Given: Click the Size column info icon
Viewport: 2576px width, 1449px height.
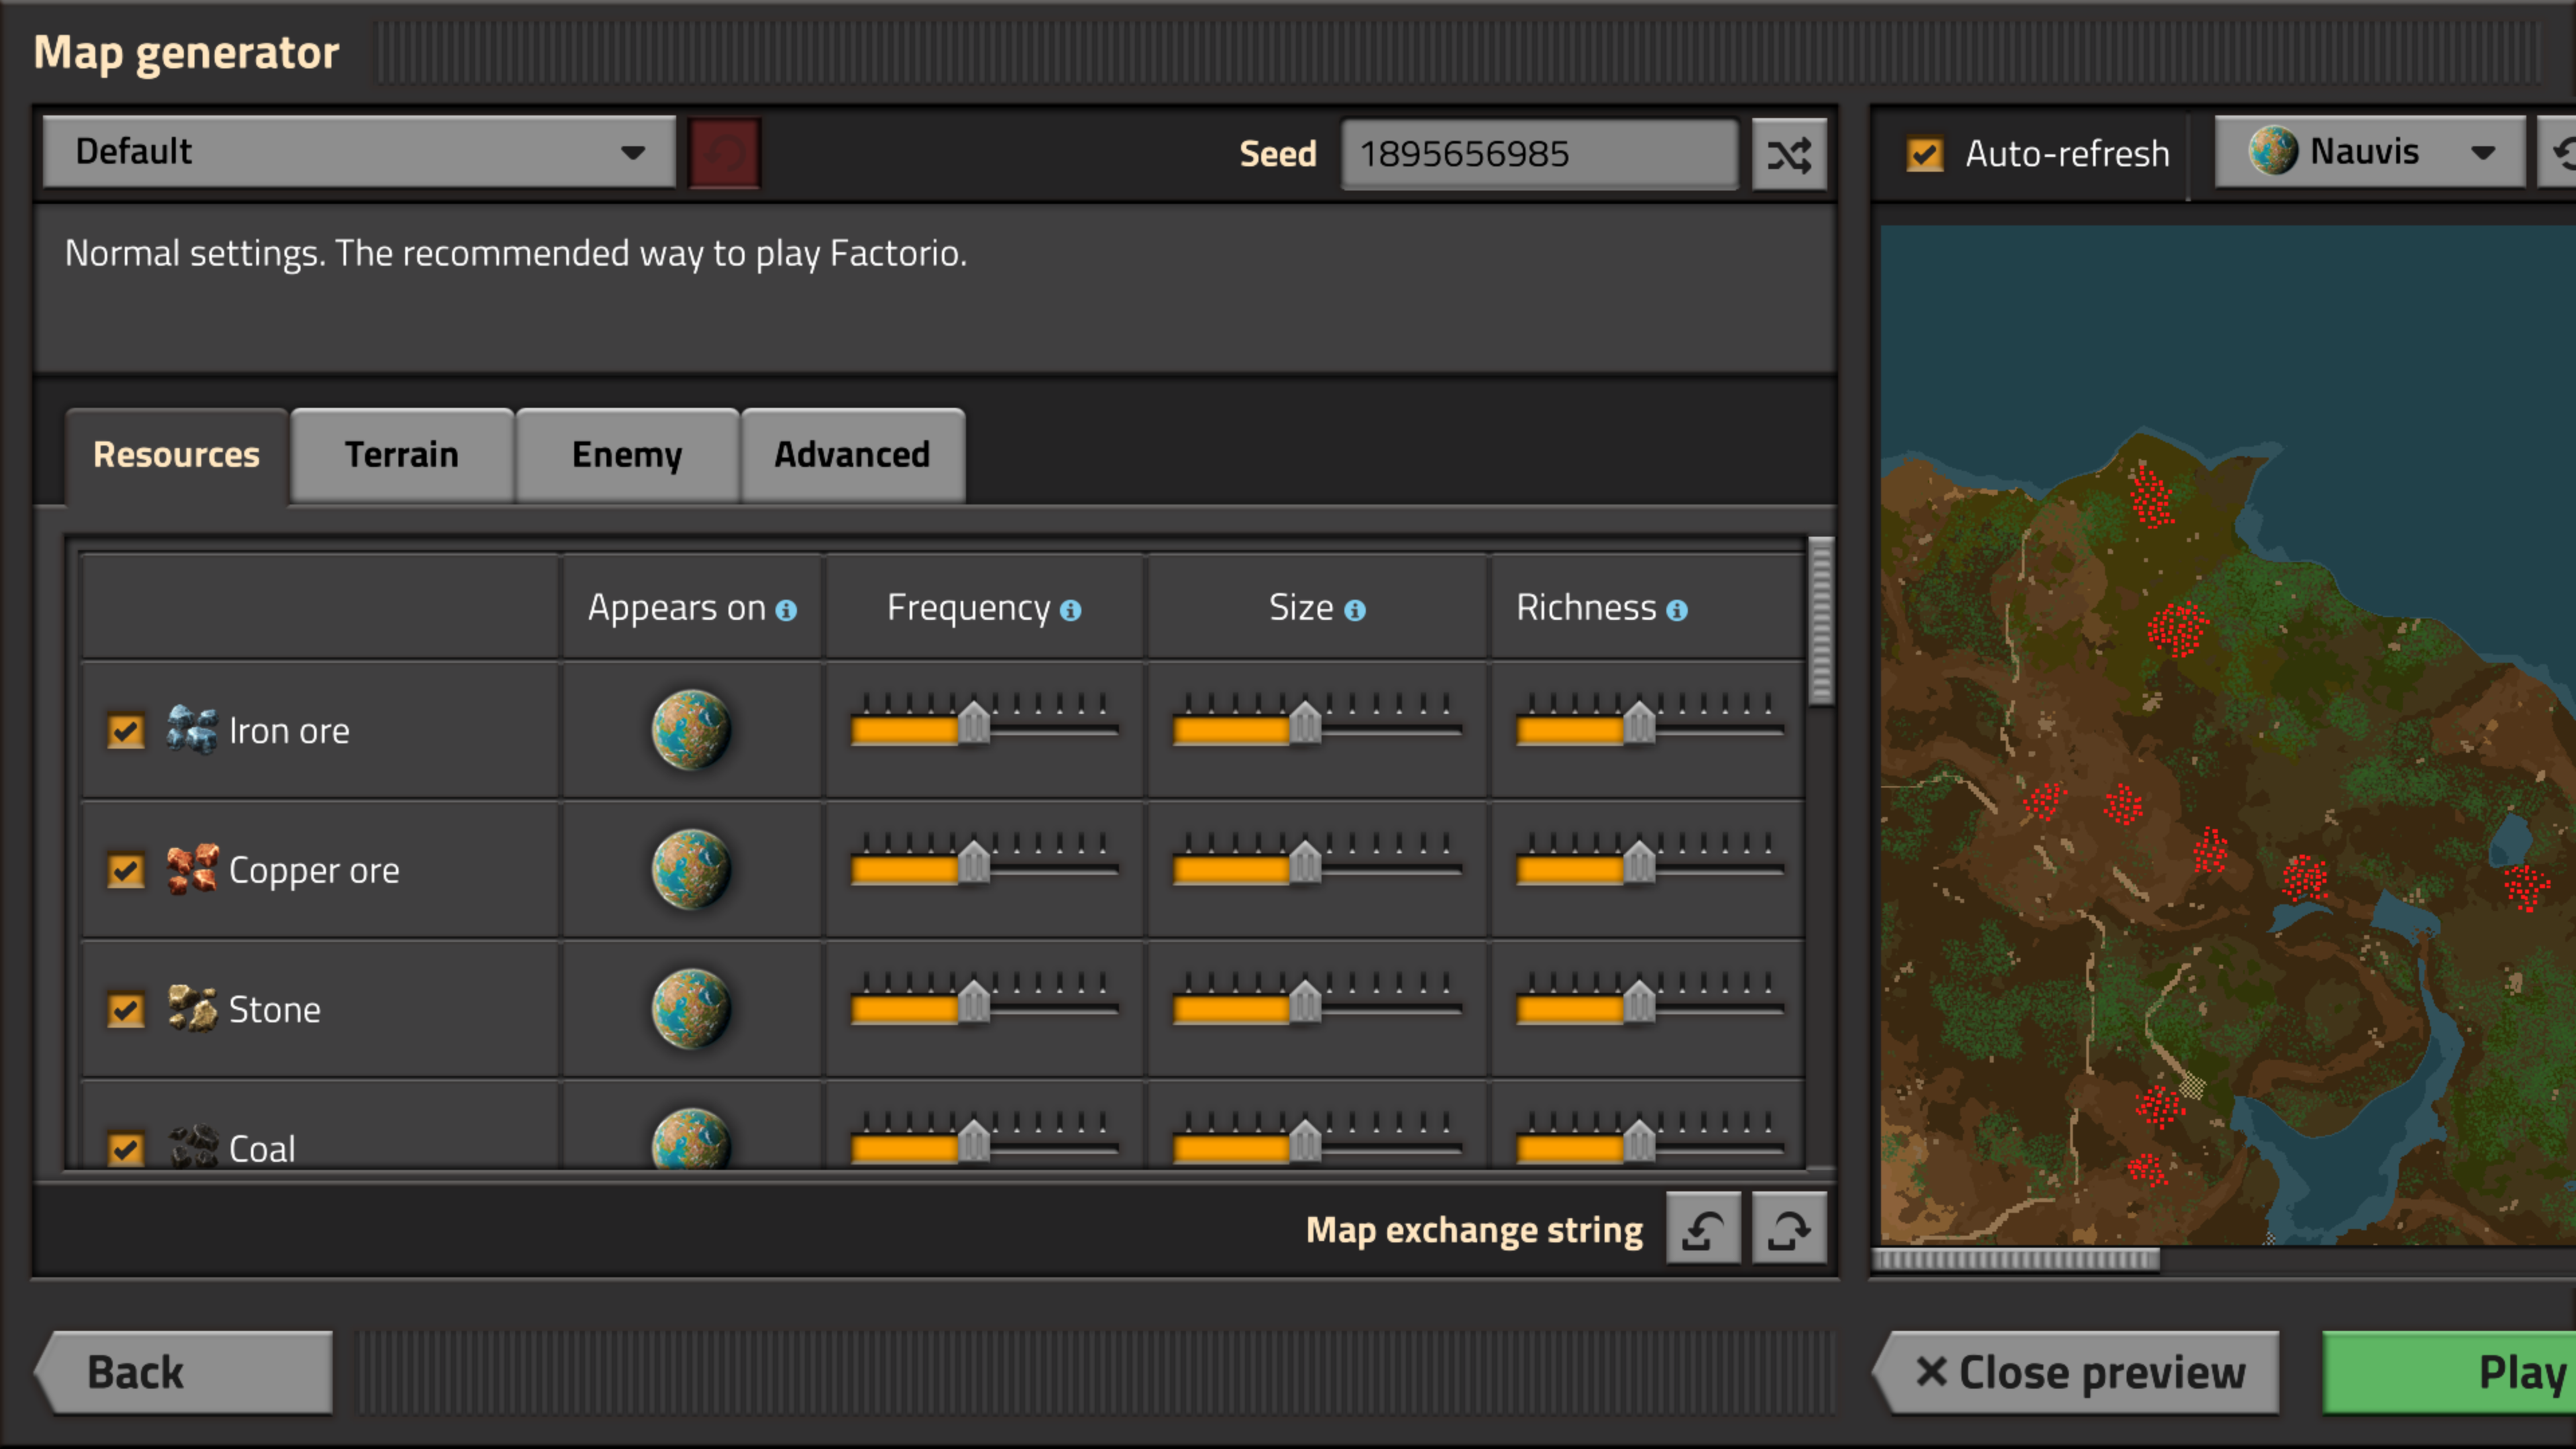Looking at the screenshot, I should click(x=1354, y=610).
